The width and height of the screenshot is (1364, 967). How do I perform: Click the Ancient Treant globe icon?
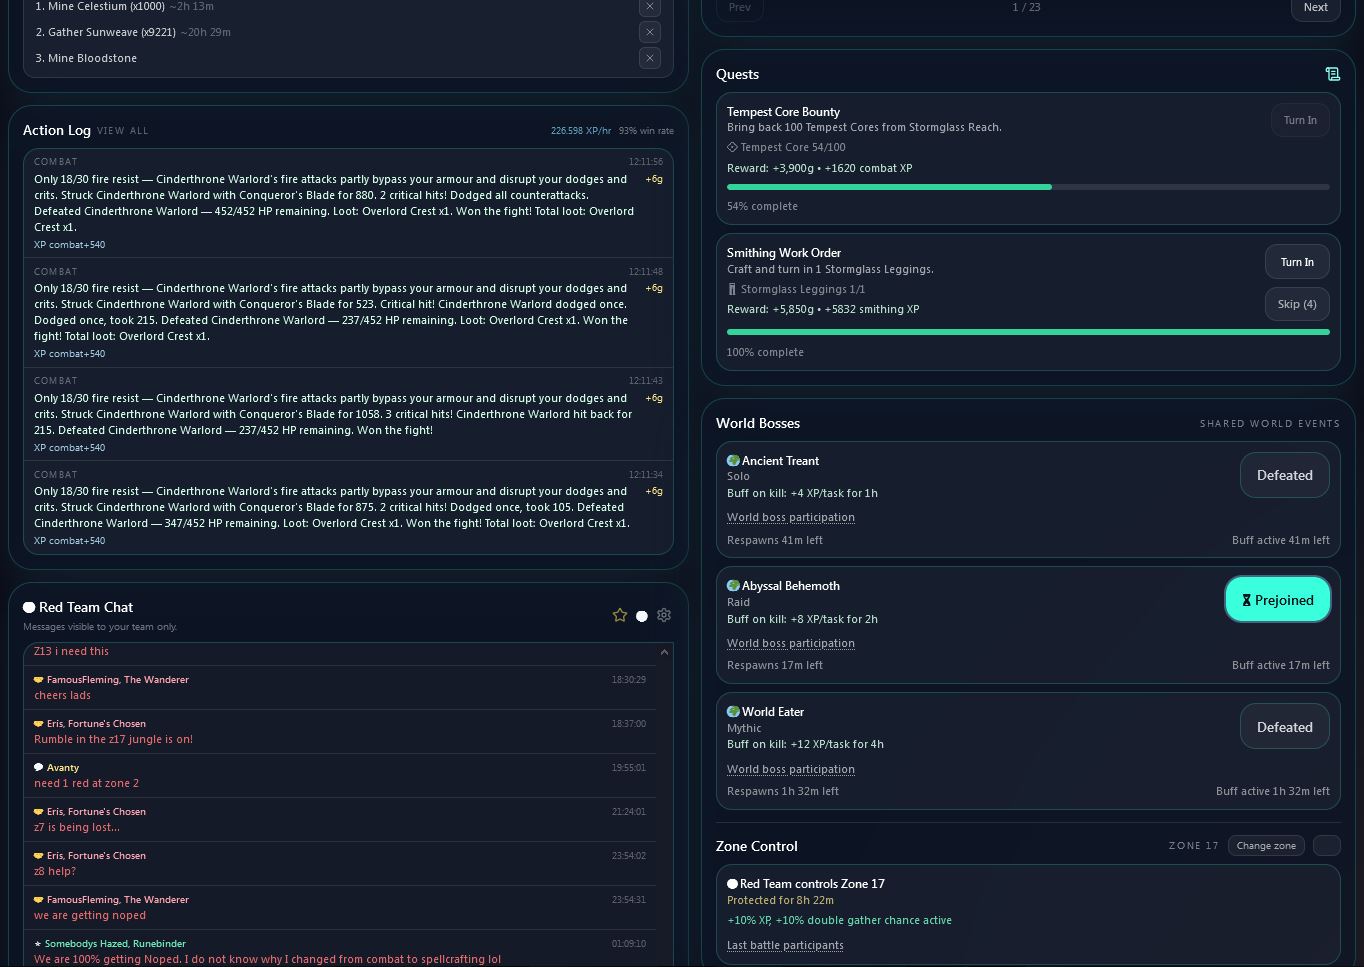(x=733, y=461)
